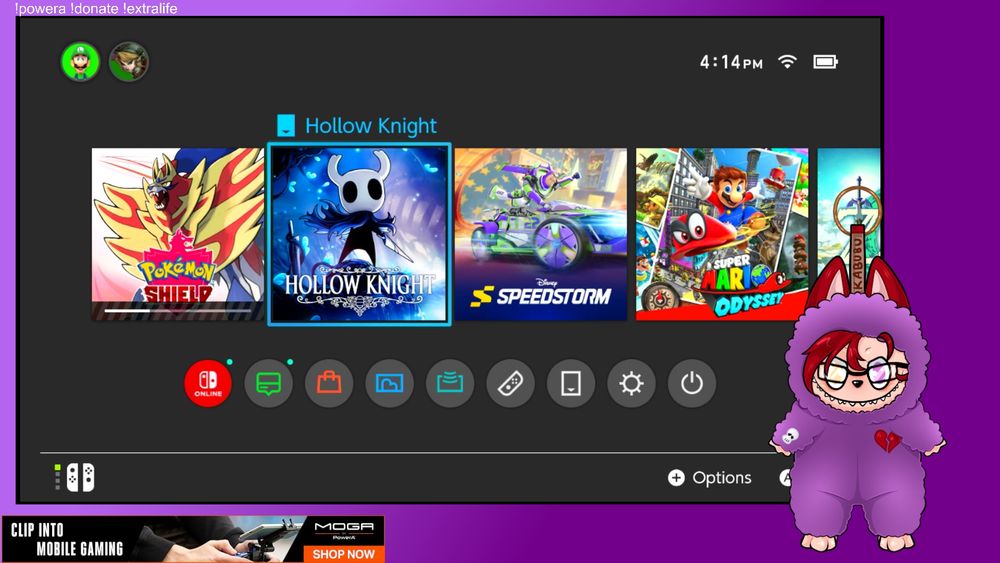Click SHOP NOW on MOGA ad
The height and width of the screenshot is (563, 1000).
tap(344, 554)
